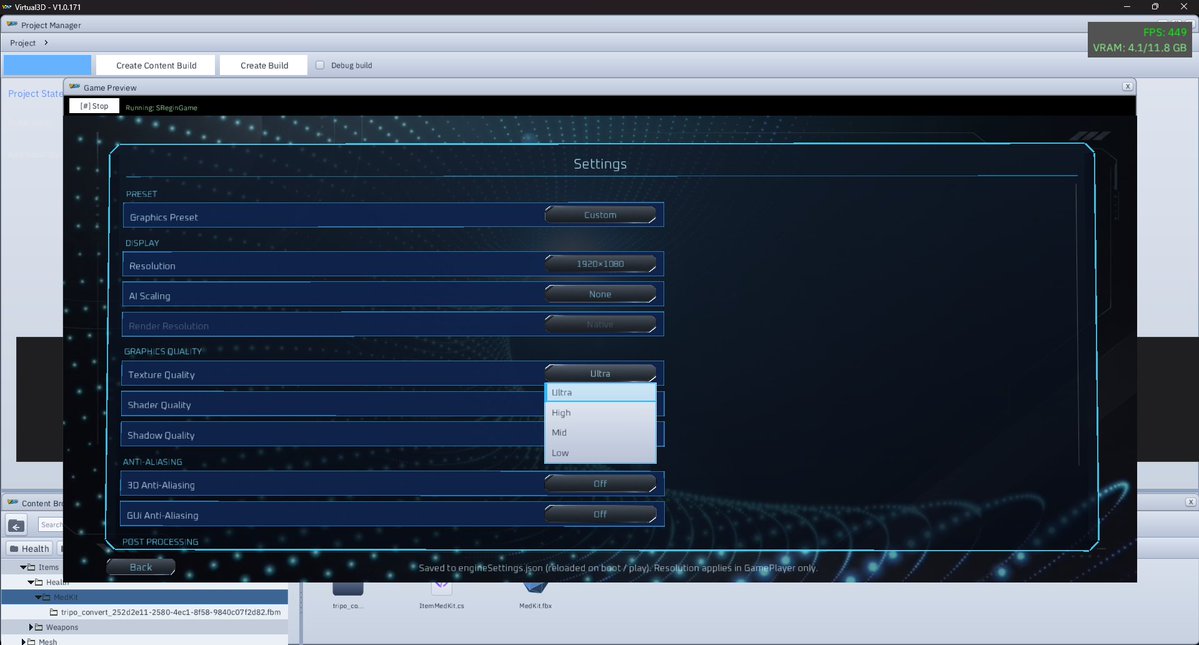Choose Mid in the Texture Quality list
This screenshot has width=1199, height=645.
600,433
